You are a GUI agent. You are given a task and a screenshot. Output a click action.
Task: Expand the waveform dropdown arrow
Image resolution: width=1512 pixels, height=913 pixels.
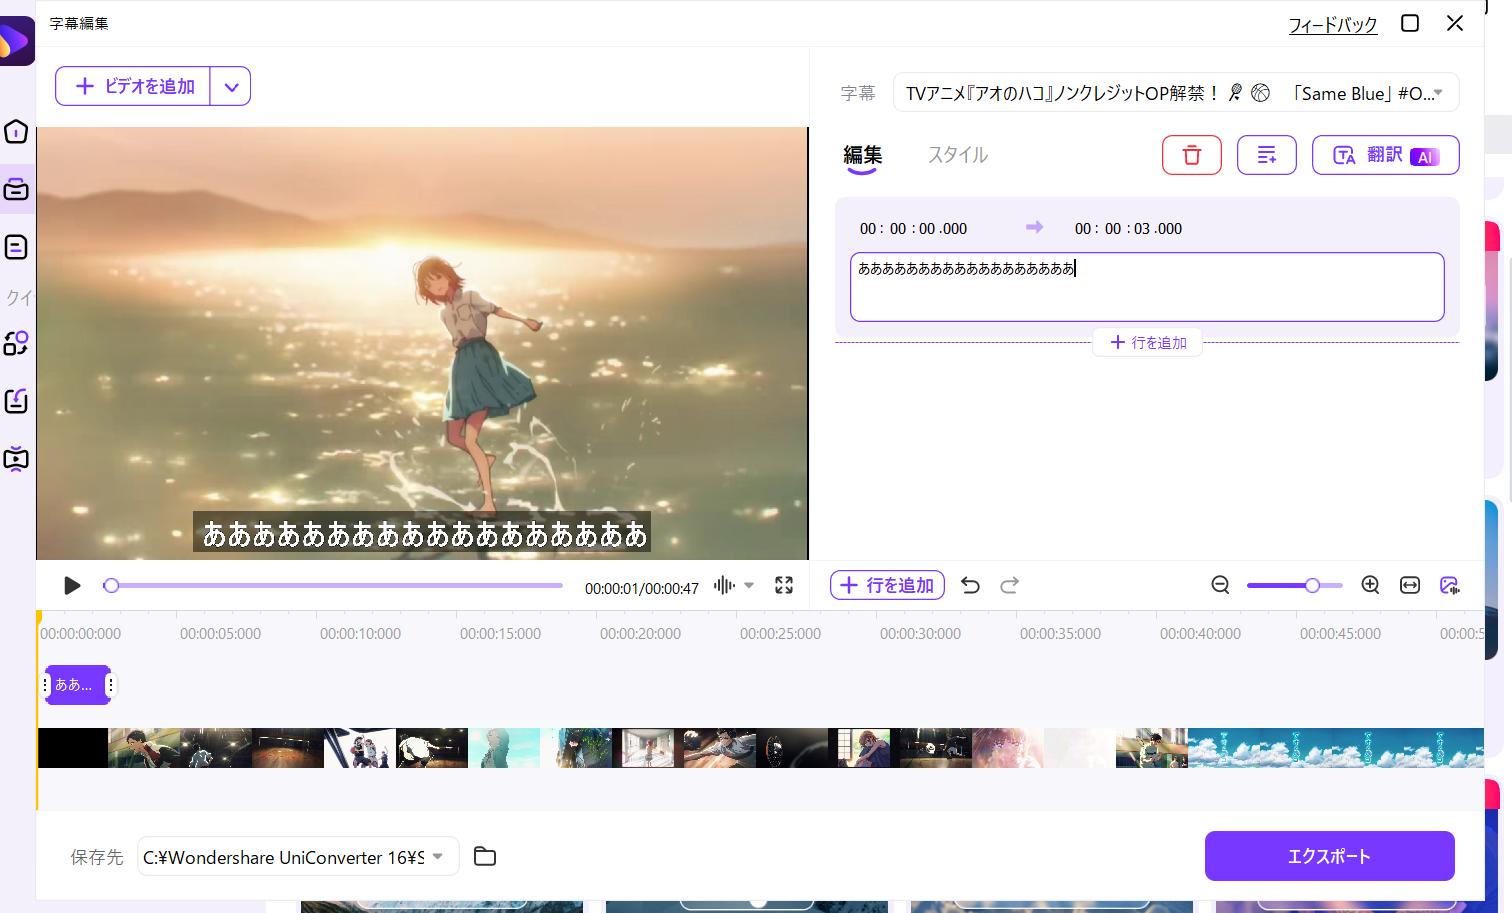coord(749,585)
